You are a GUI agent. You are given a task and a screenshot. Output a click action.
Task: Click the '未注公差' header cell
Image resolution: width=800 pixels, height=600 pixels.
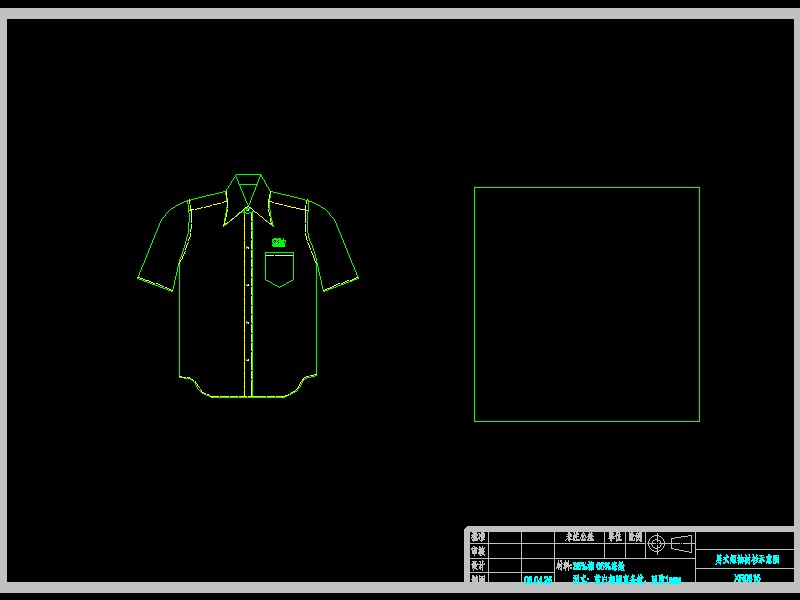580,537
